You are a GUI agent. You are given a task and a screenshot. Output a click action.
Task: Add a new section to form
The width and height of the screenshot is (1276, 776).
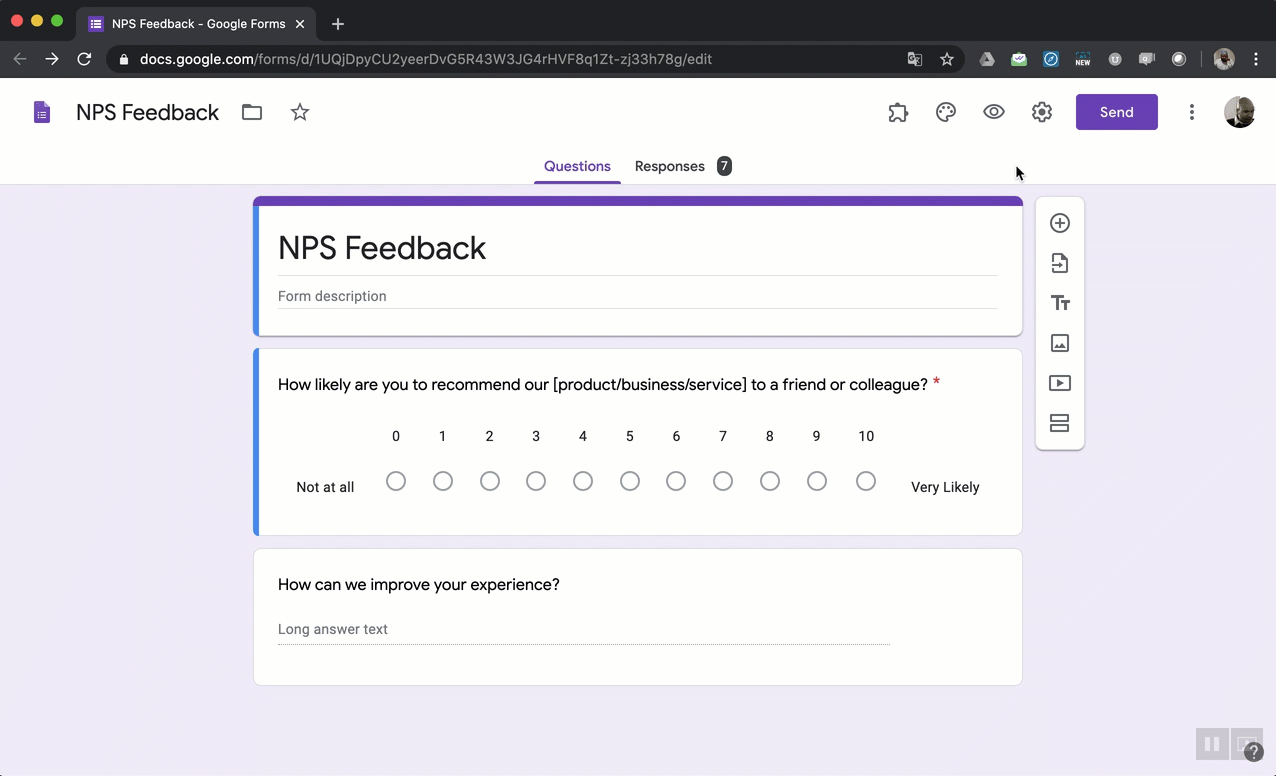click(1060, 423)
